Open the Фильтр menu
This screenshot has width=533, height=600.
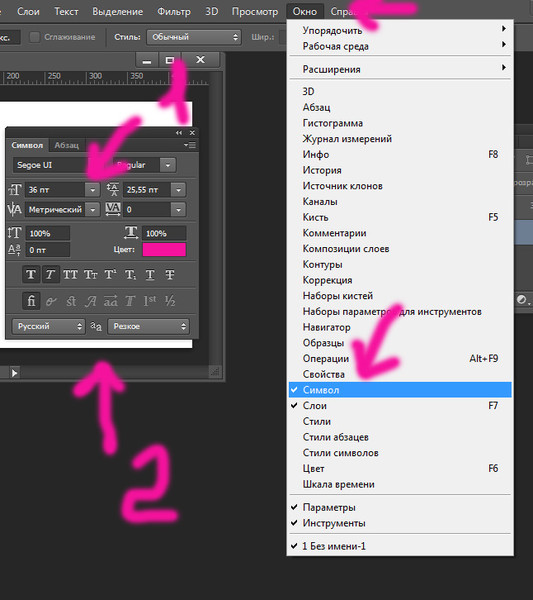174,11
